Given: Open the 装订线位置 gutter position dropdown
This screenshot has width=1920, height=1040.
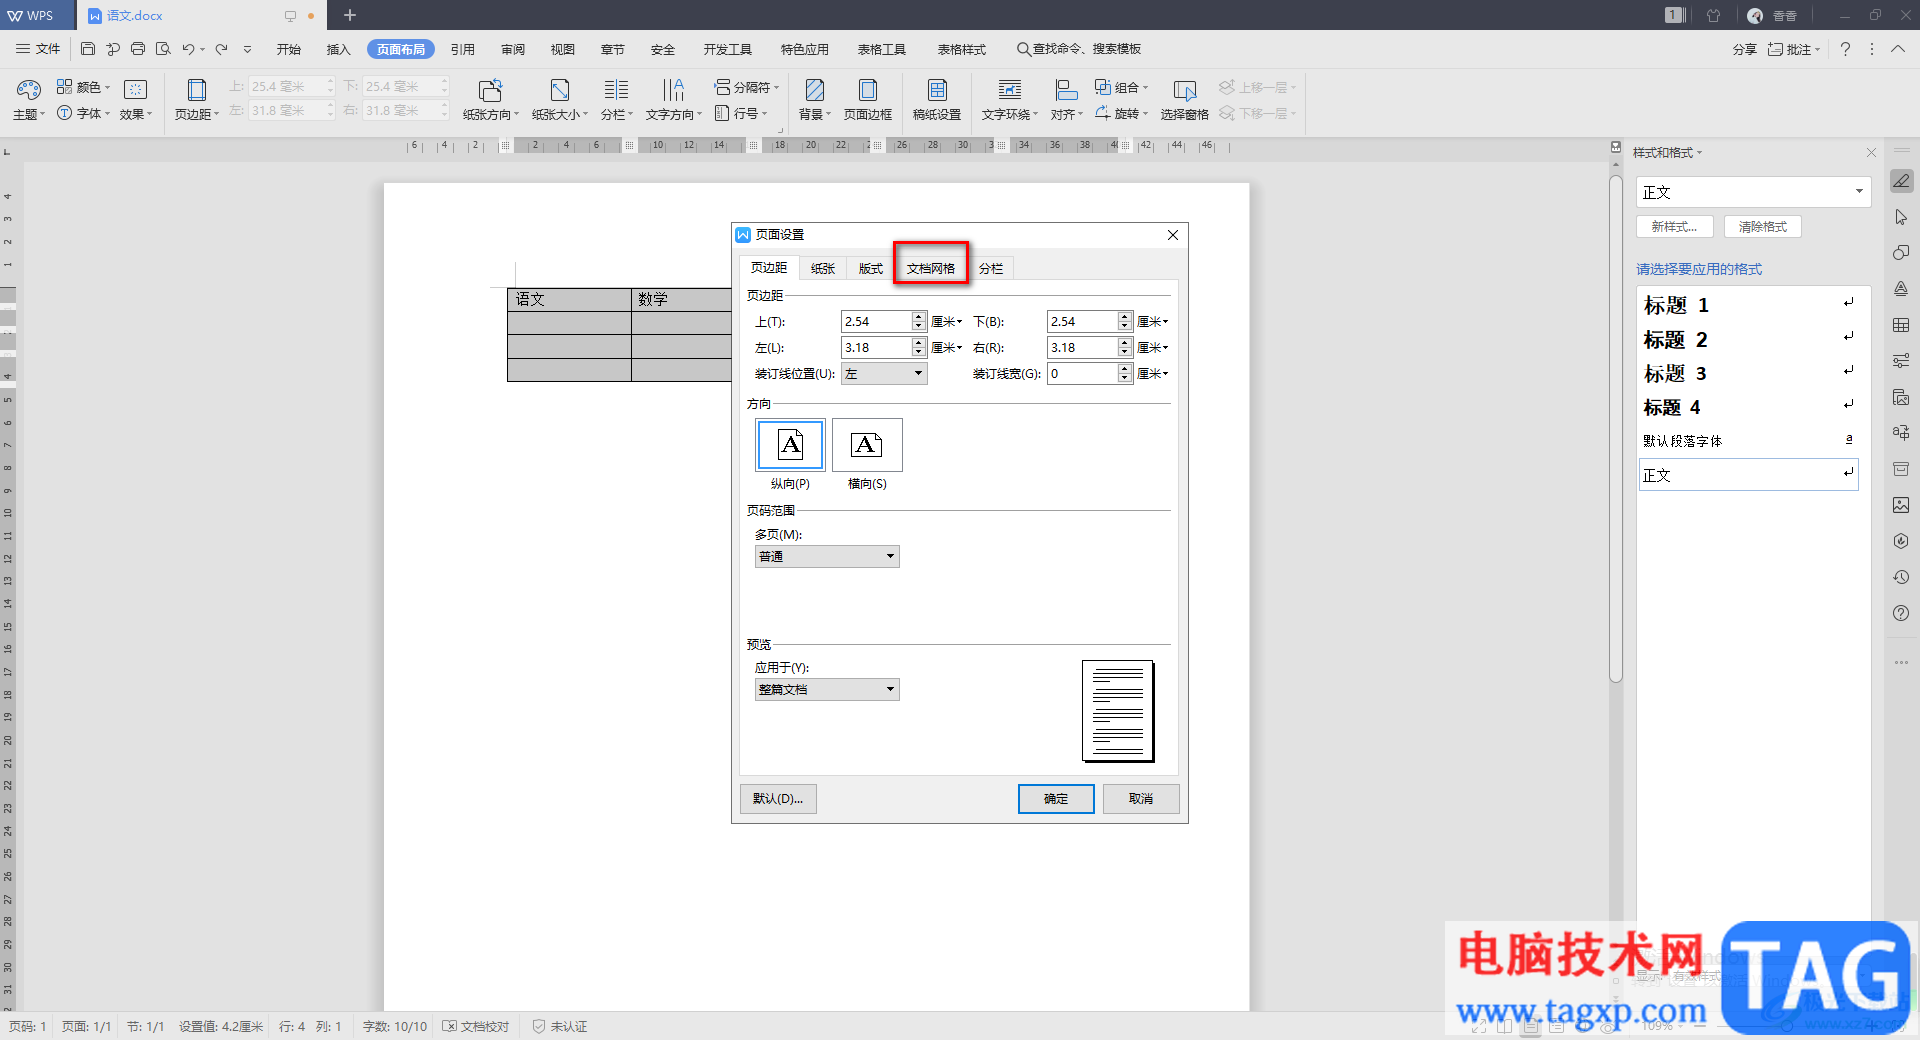Looking at the screenshot, I should (884, 373).
